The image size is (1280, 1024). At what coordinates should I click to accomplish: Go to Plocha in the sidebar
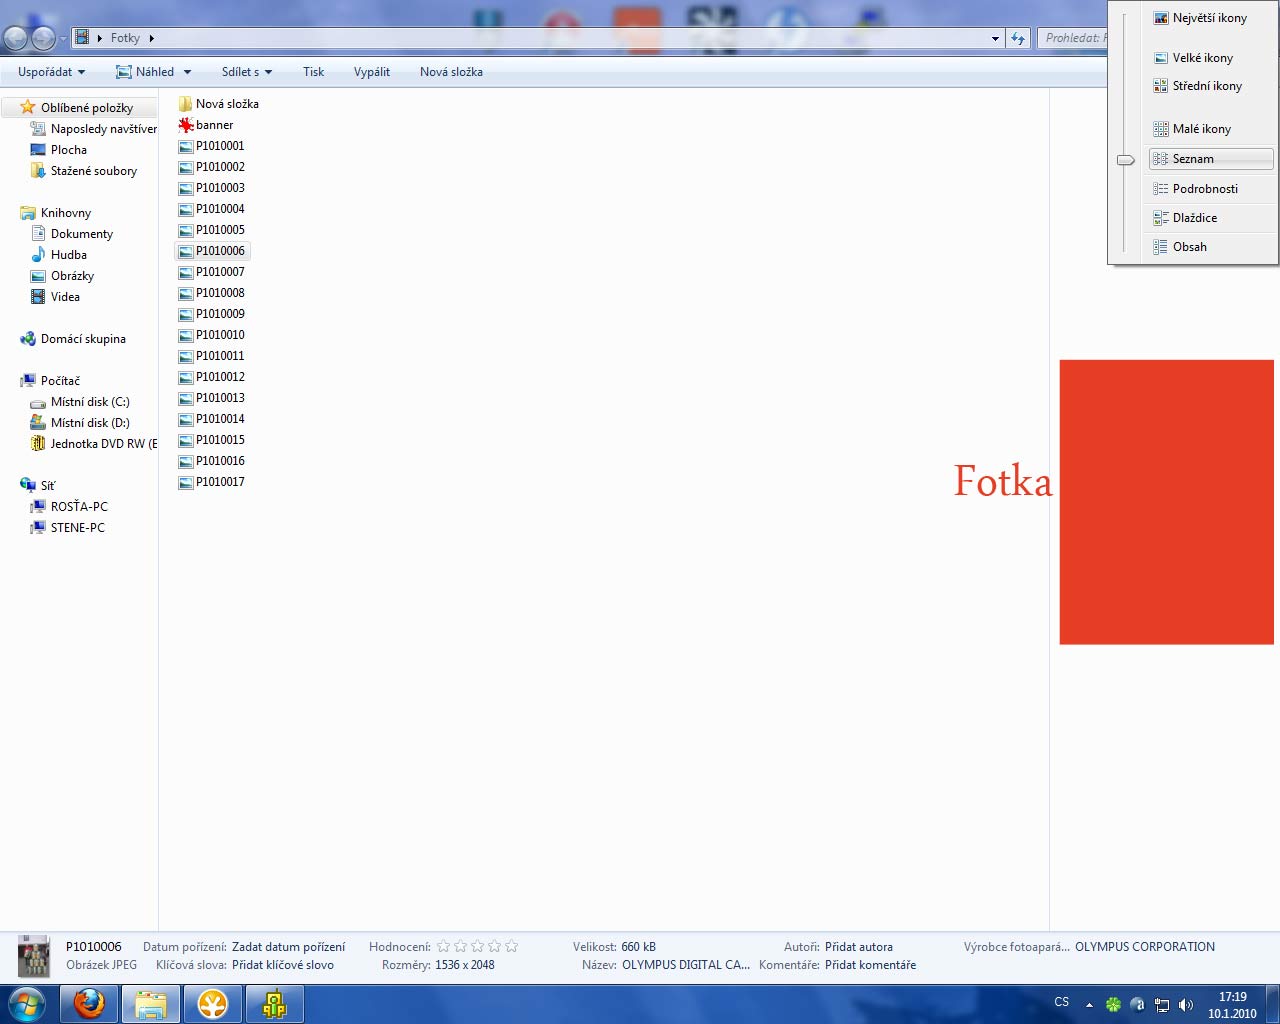pos(59,150)
